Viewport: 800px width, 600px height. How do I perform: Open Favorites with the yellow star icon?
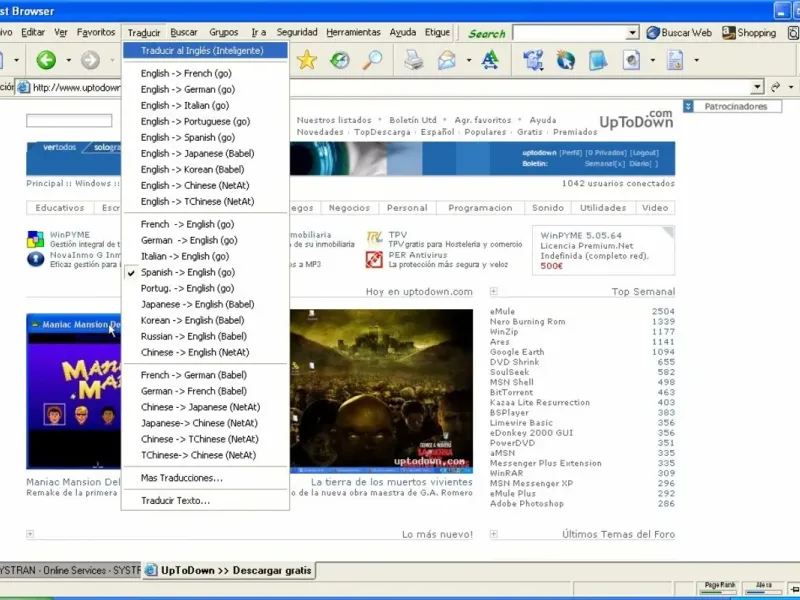307,61
